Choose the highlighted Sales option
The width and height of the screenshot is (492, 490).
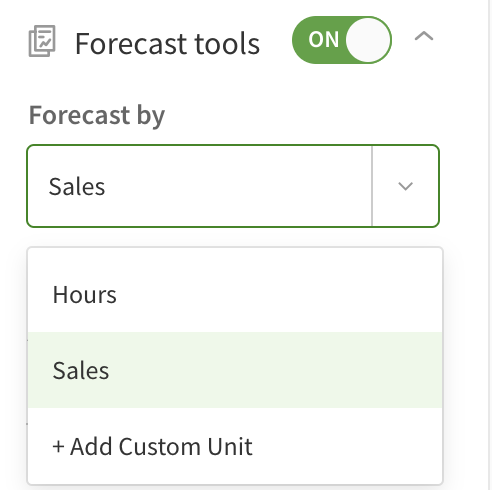pyautogui.click(x=235, y=370)
